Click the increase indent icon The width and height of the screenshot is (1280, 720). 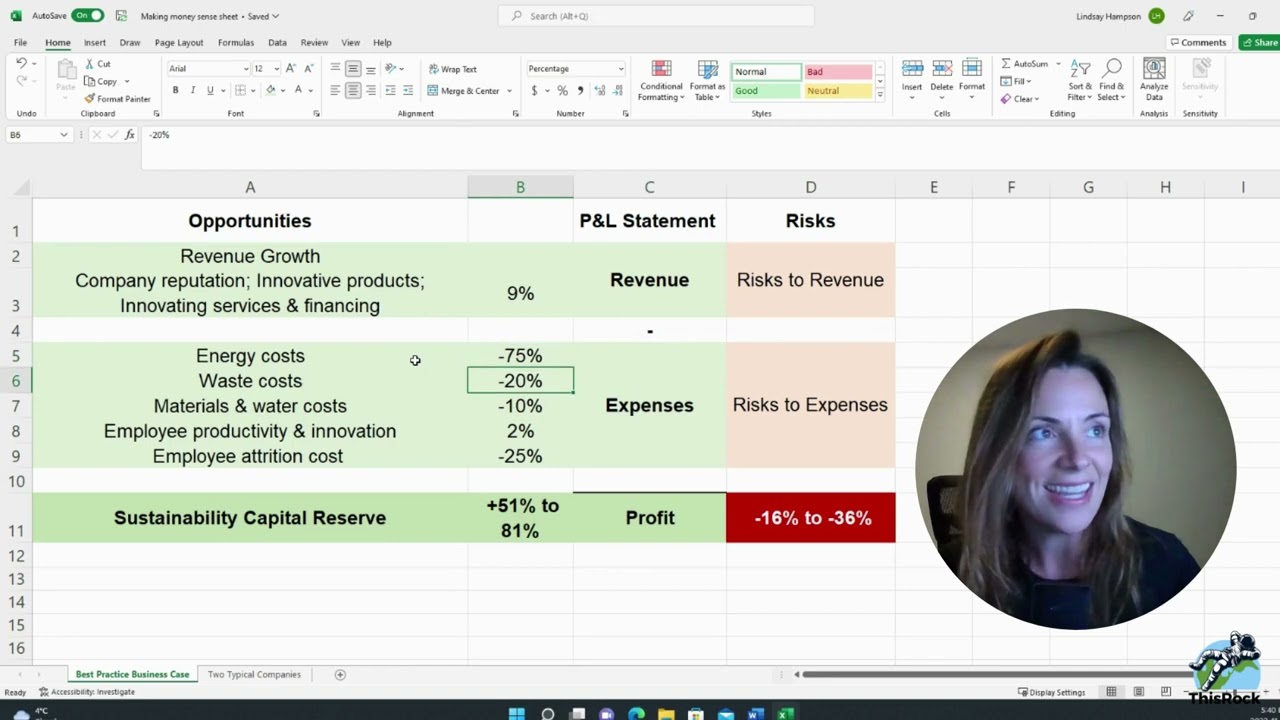[407, 90]
